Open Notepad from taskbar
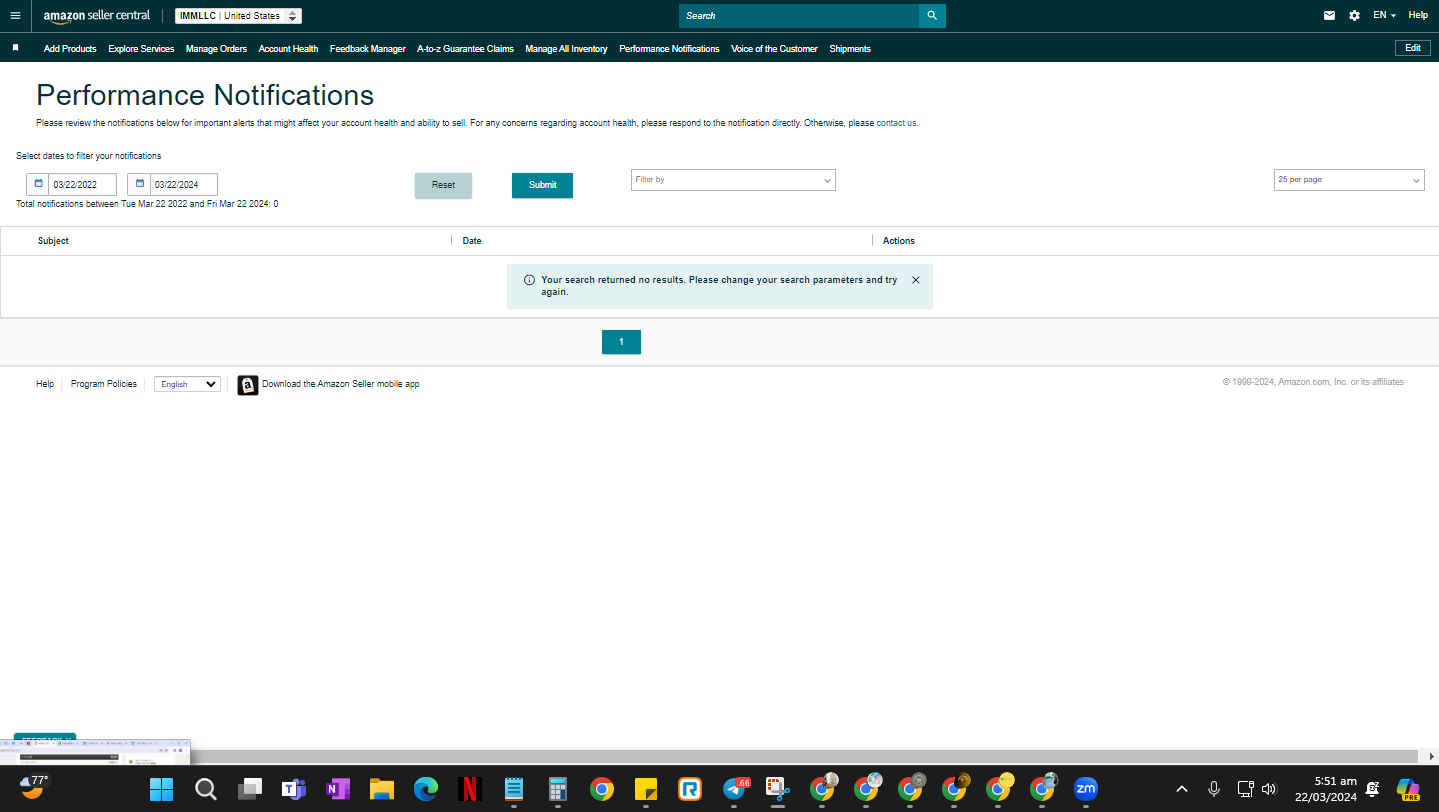 click(x=514, y=789)
